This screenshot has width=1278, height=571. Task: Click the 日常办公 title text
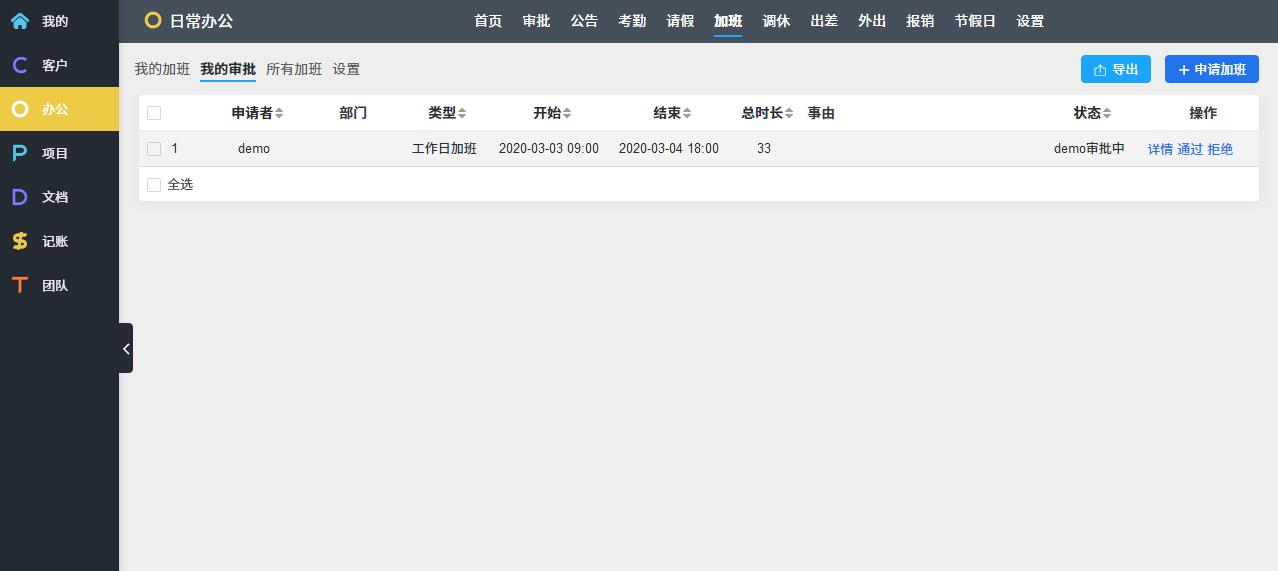click(202, 21)
